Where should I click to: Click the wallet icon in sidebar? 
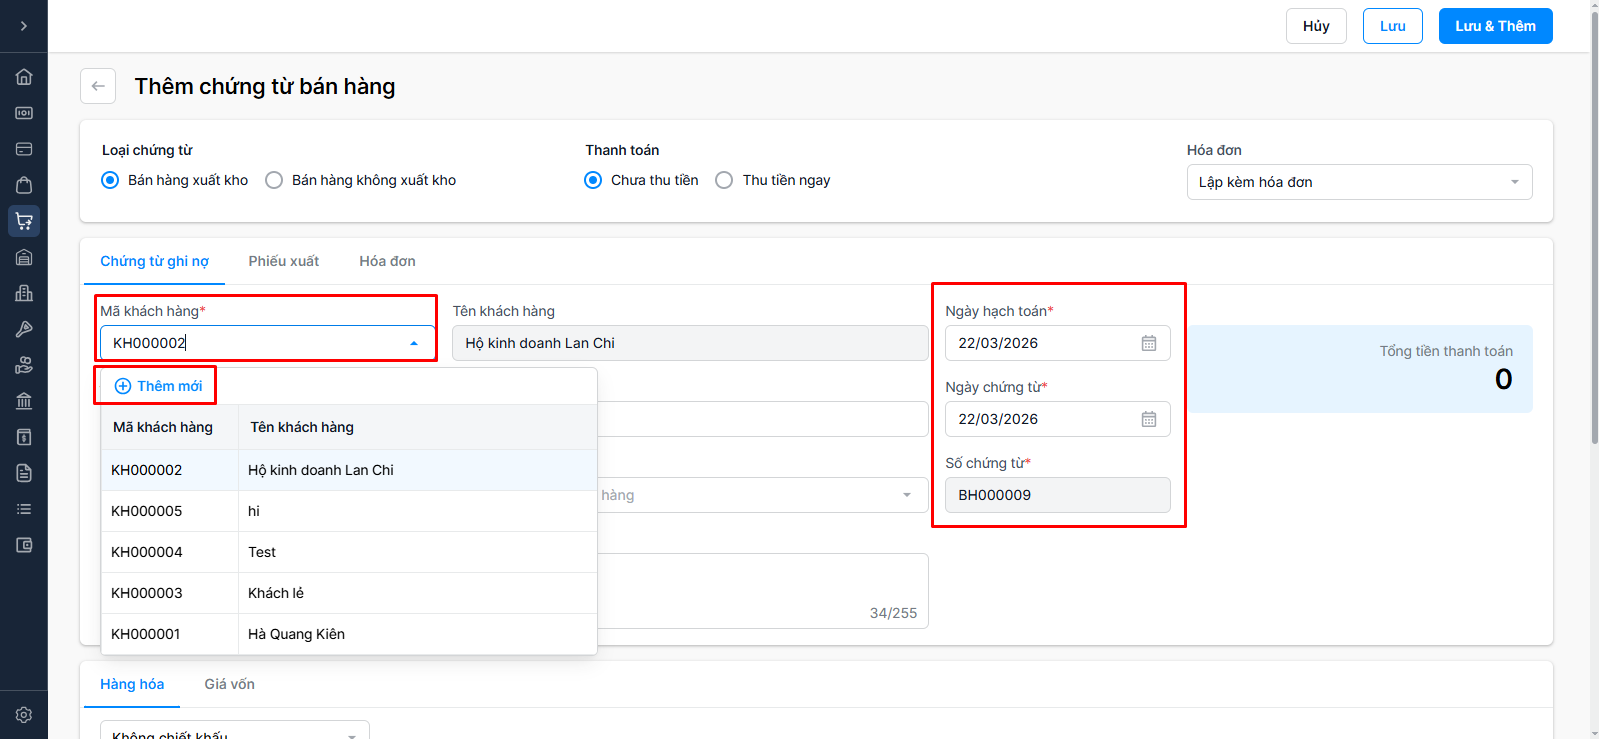click(x=24, y=545)
